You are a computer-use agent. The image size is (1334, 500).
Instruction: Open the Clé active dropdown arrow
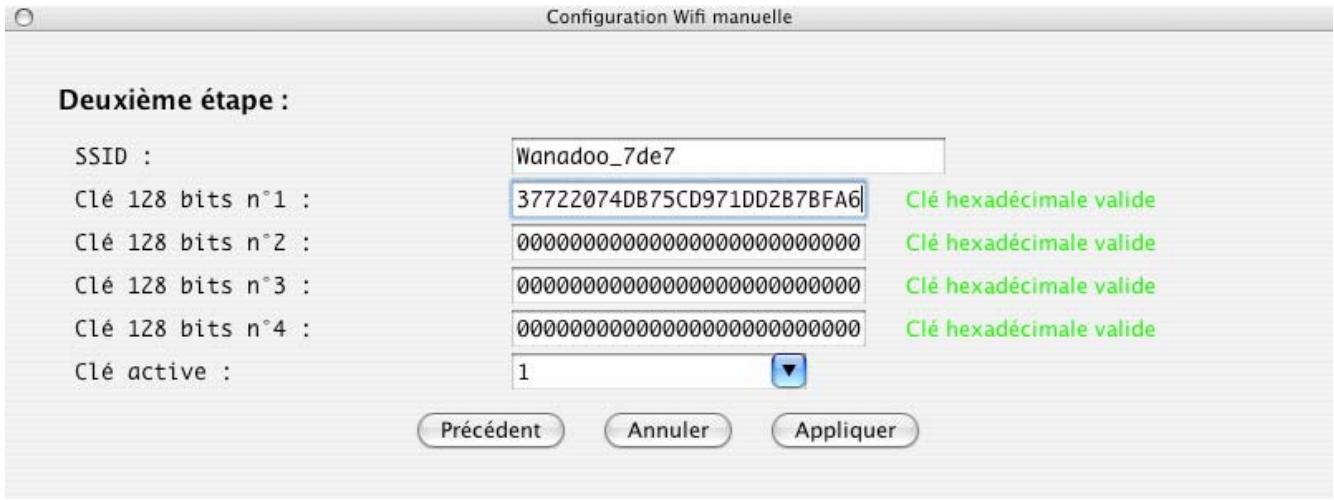click(x=790, y=371)
